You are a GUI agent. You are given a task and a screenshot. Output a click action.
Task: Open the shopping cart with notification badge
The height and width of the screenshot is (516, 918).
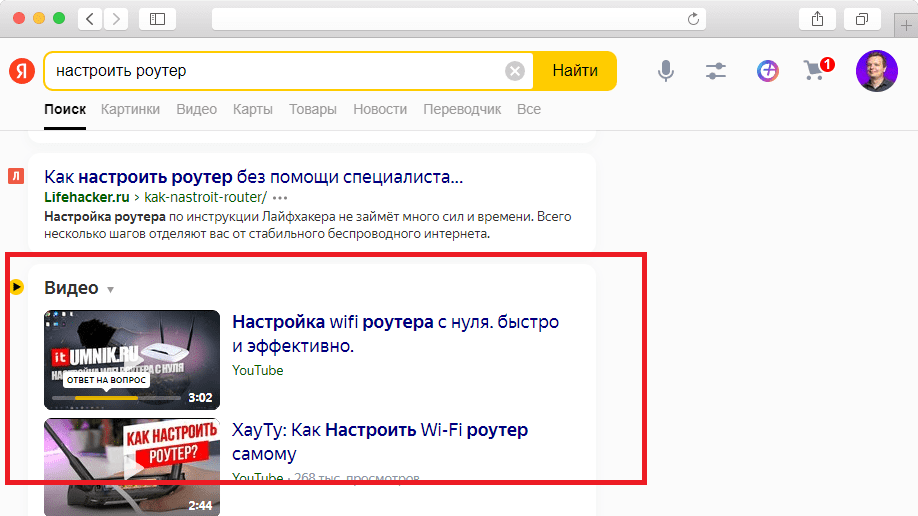(x=818, y=70)
